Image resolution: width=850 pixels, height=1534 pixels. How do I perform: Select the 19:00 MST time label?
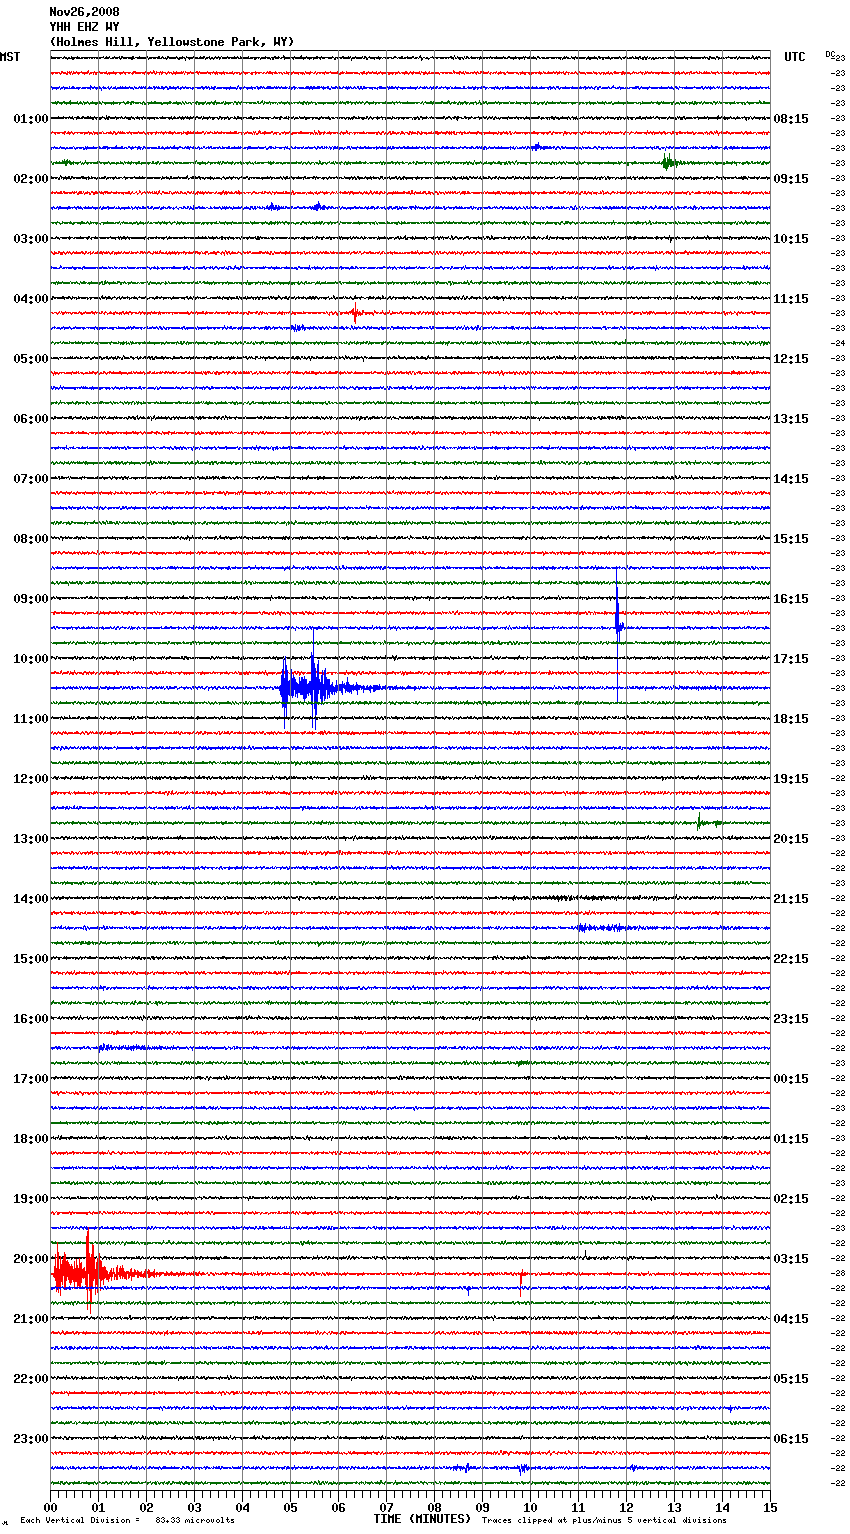coord(31,1199)
